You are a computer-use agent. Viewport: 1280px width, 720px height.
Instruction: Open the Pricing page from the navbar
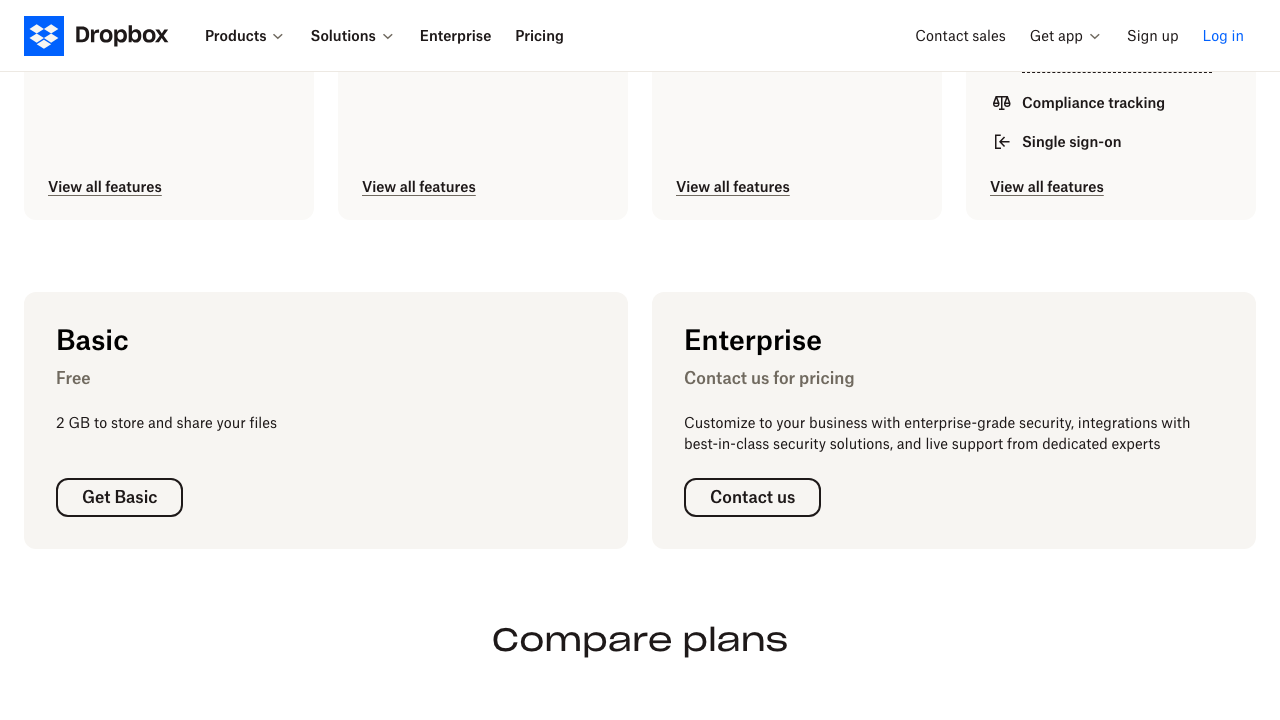pos(539,36)
